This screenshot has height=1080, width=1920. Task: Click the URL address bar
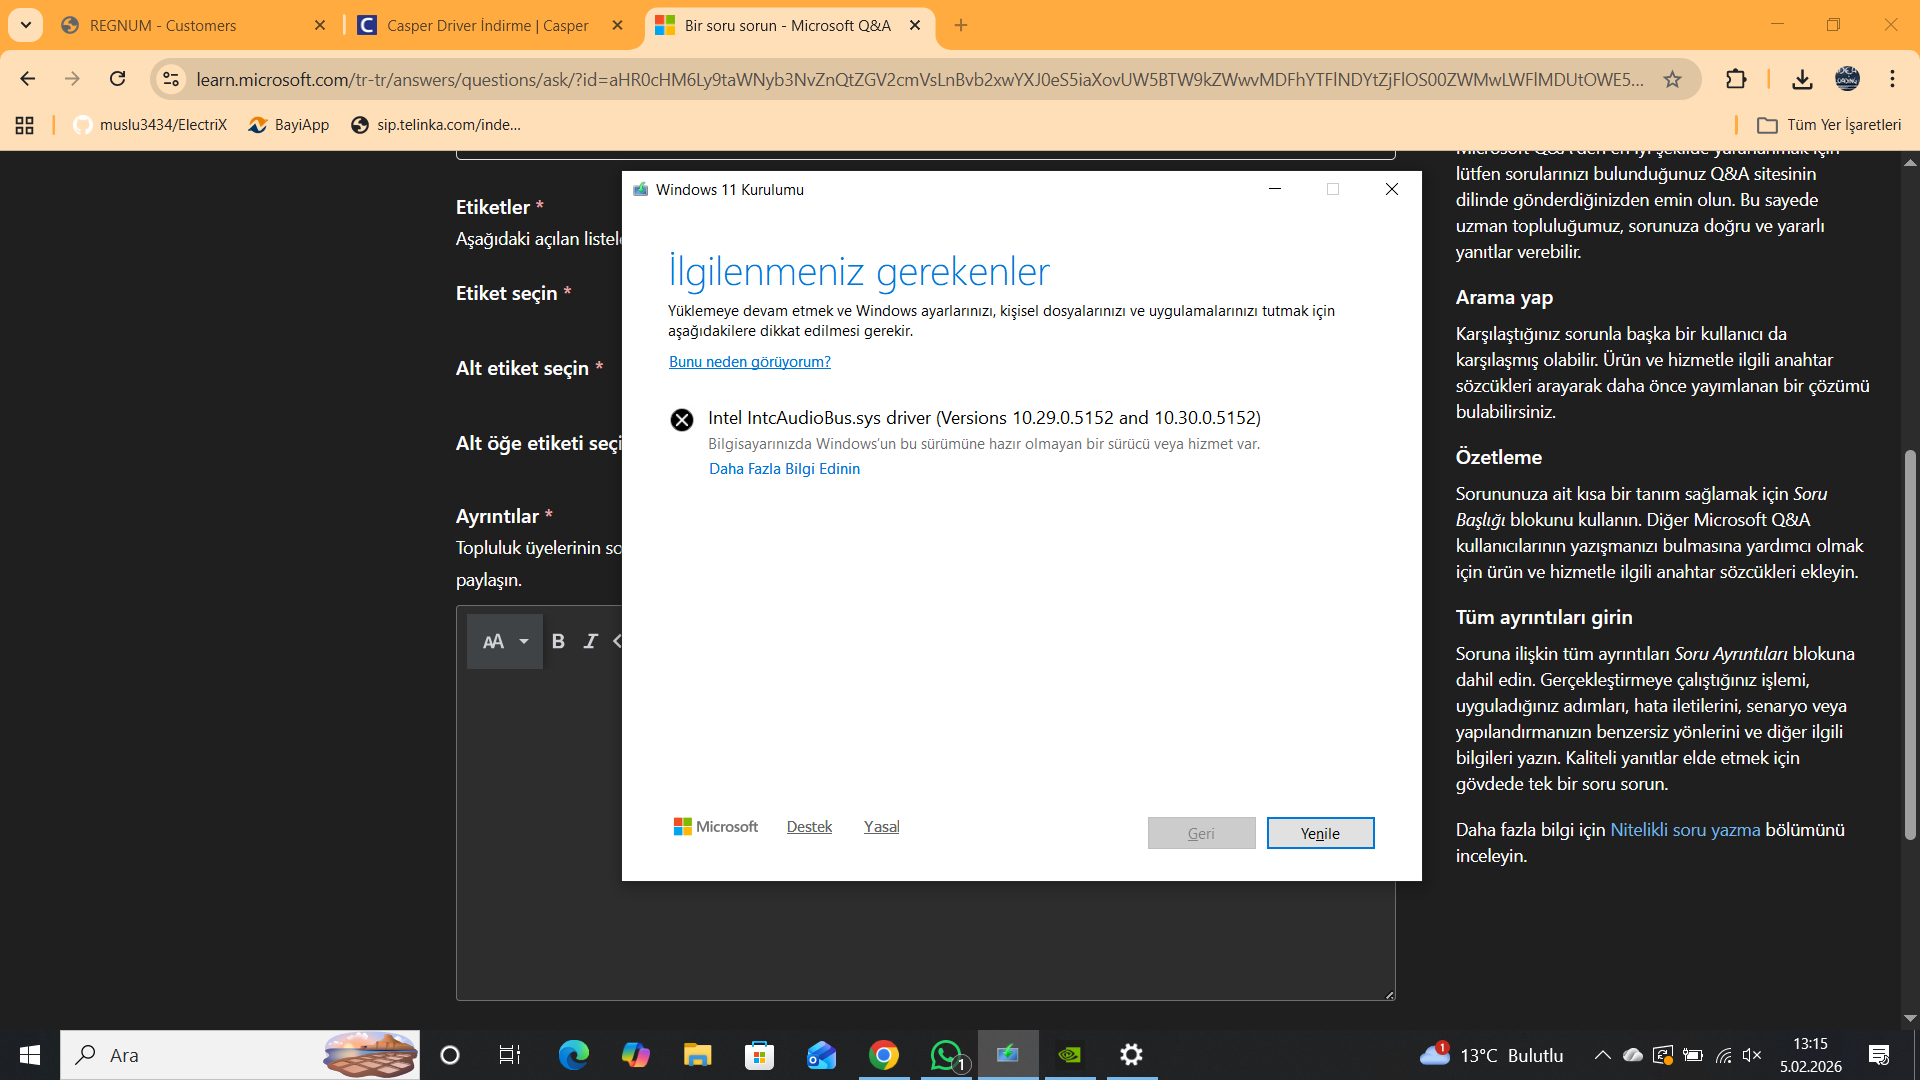point(919,79)
